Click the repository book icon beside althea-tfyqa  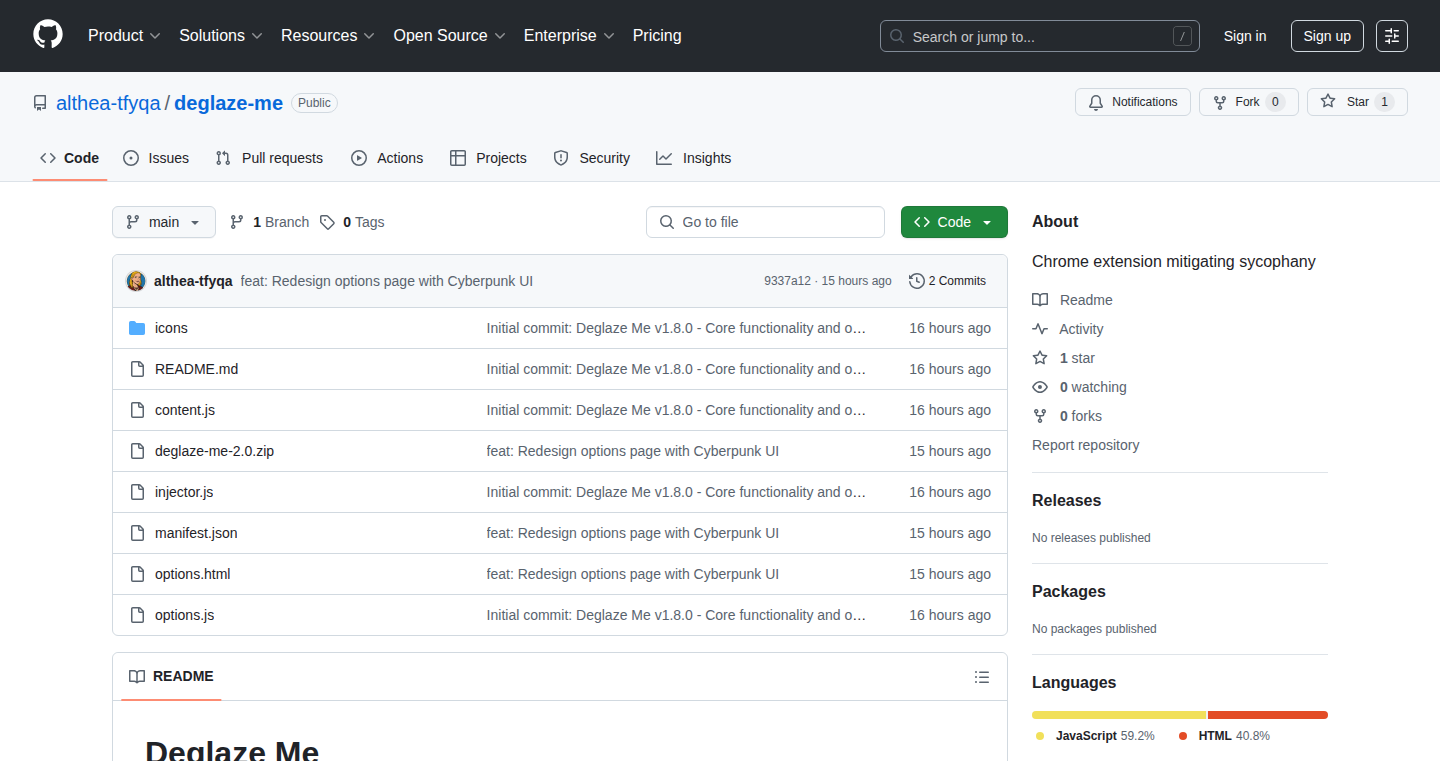[40, 103]
